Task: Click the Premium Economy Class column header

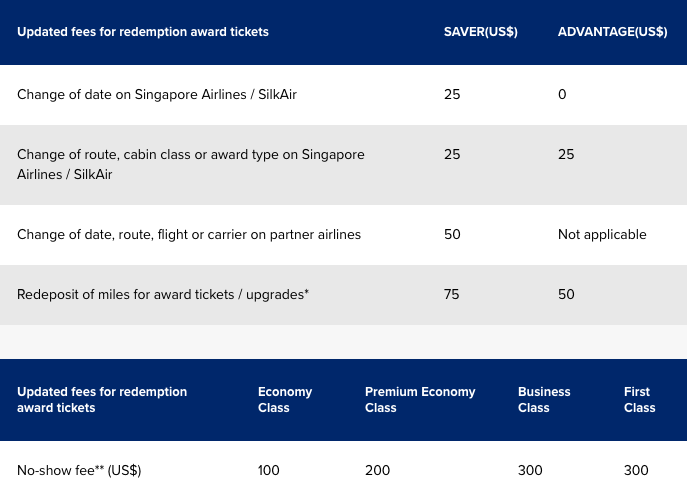Action: [420, 400]
